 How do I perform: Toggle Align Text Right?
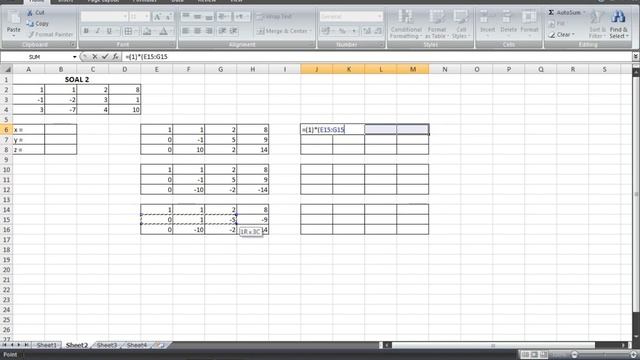209,31
